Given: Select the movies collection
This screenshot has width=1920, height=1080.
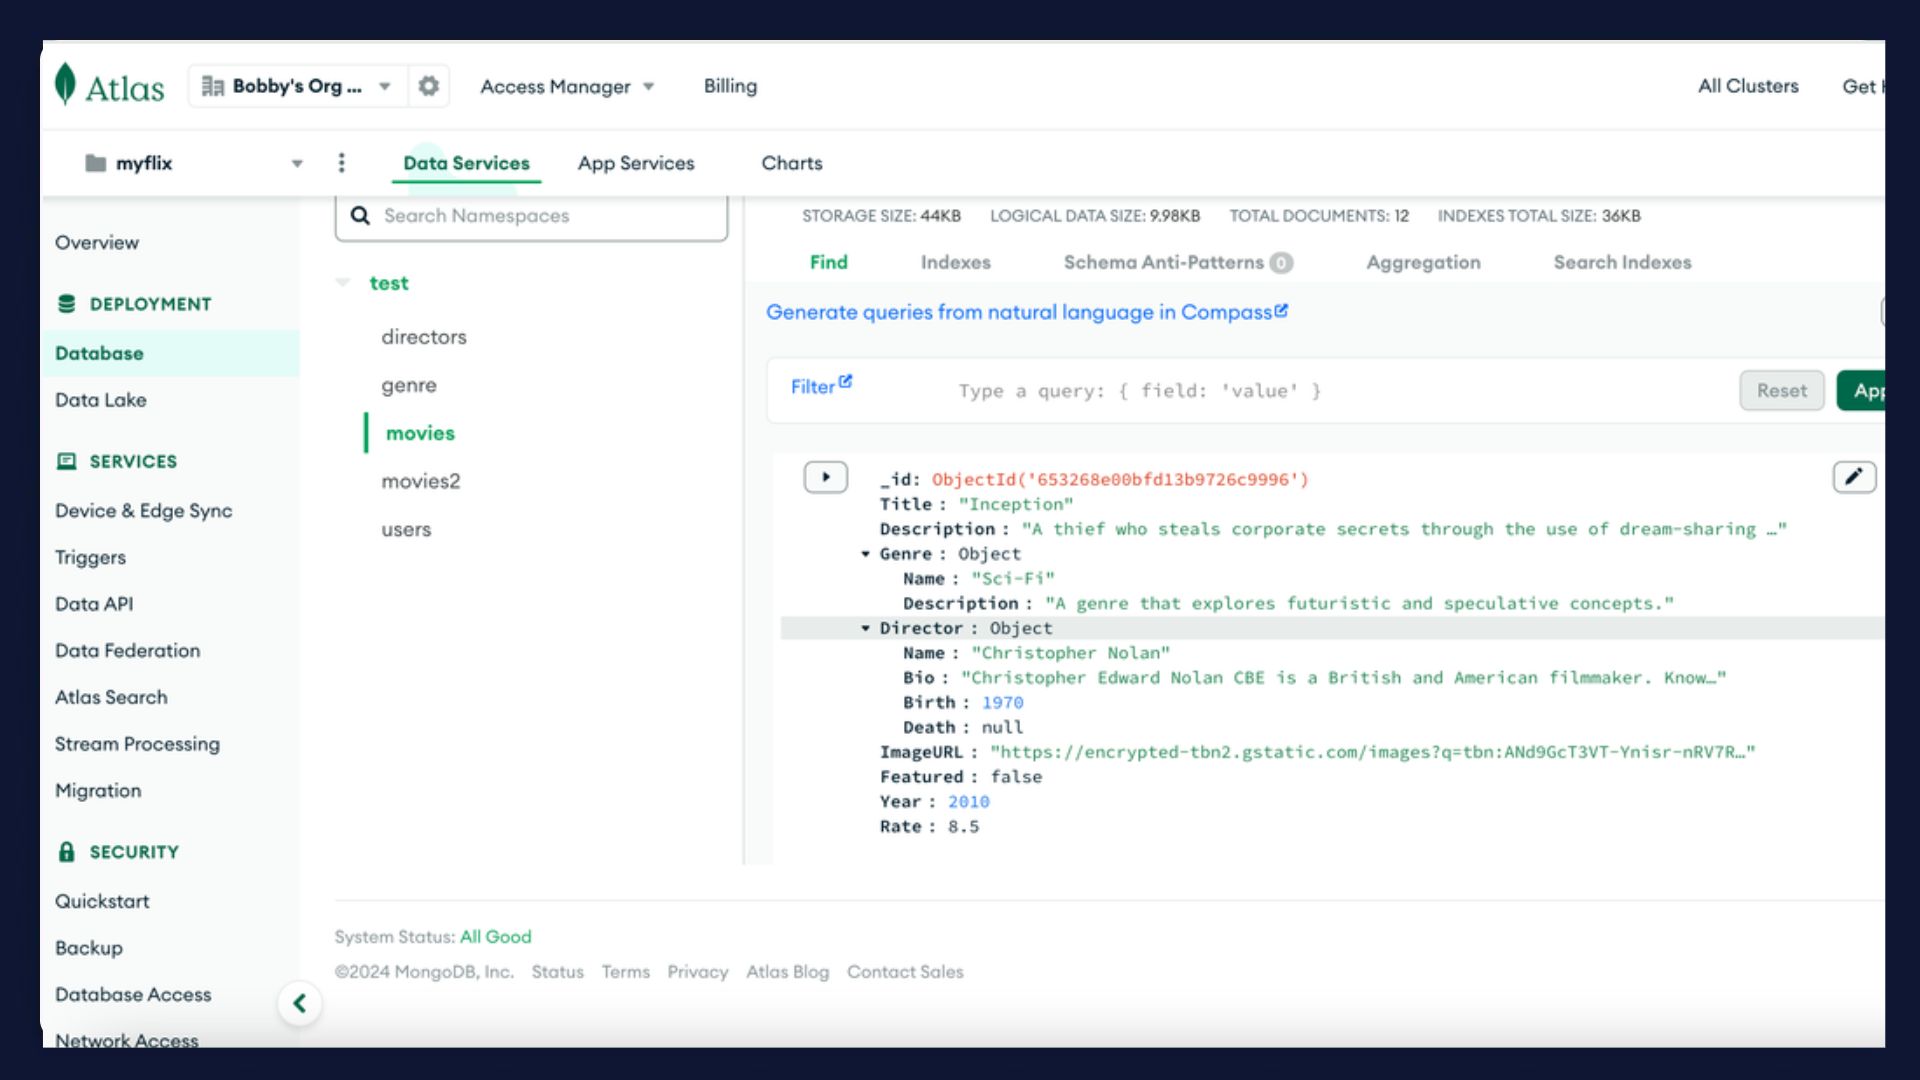Looking at the screenshot, I should 420,433.
